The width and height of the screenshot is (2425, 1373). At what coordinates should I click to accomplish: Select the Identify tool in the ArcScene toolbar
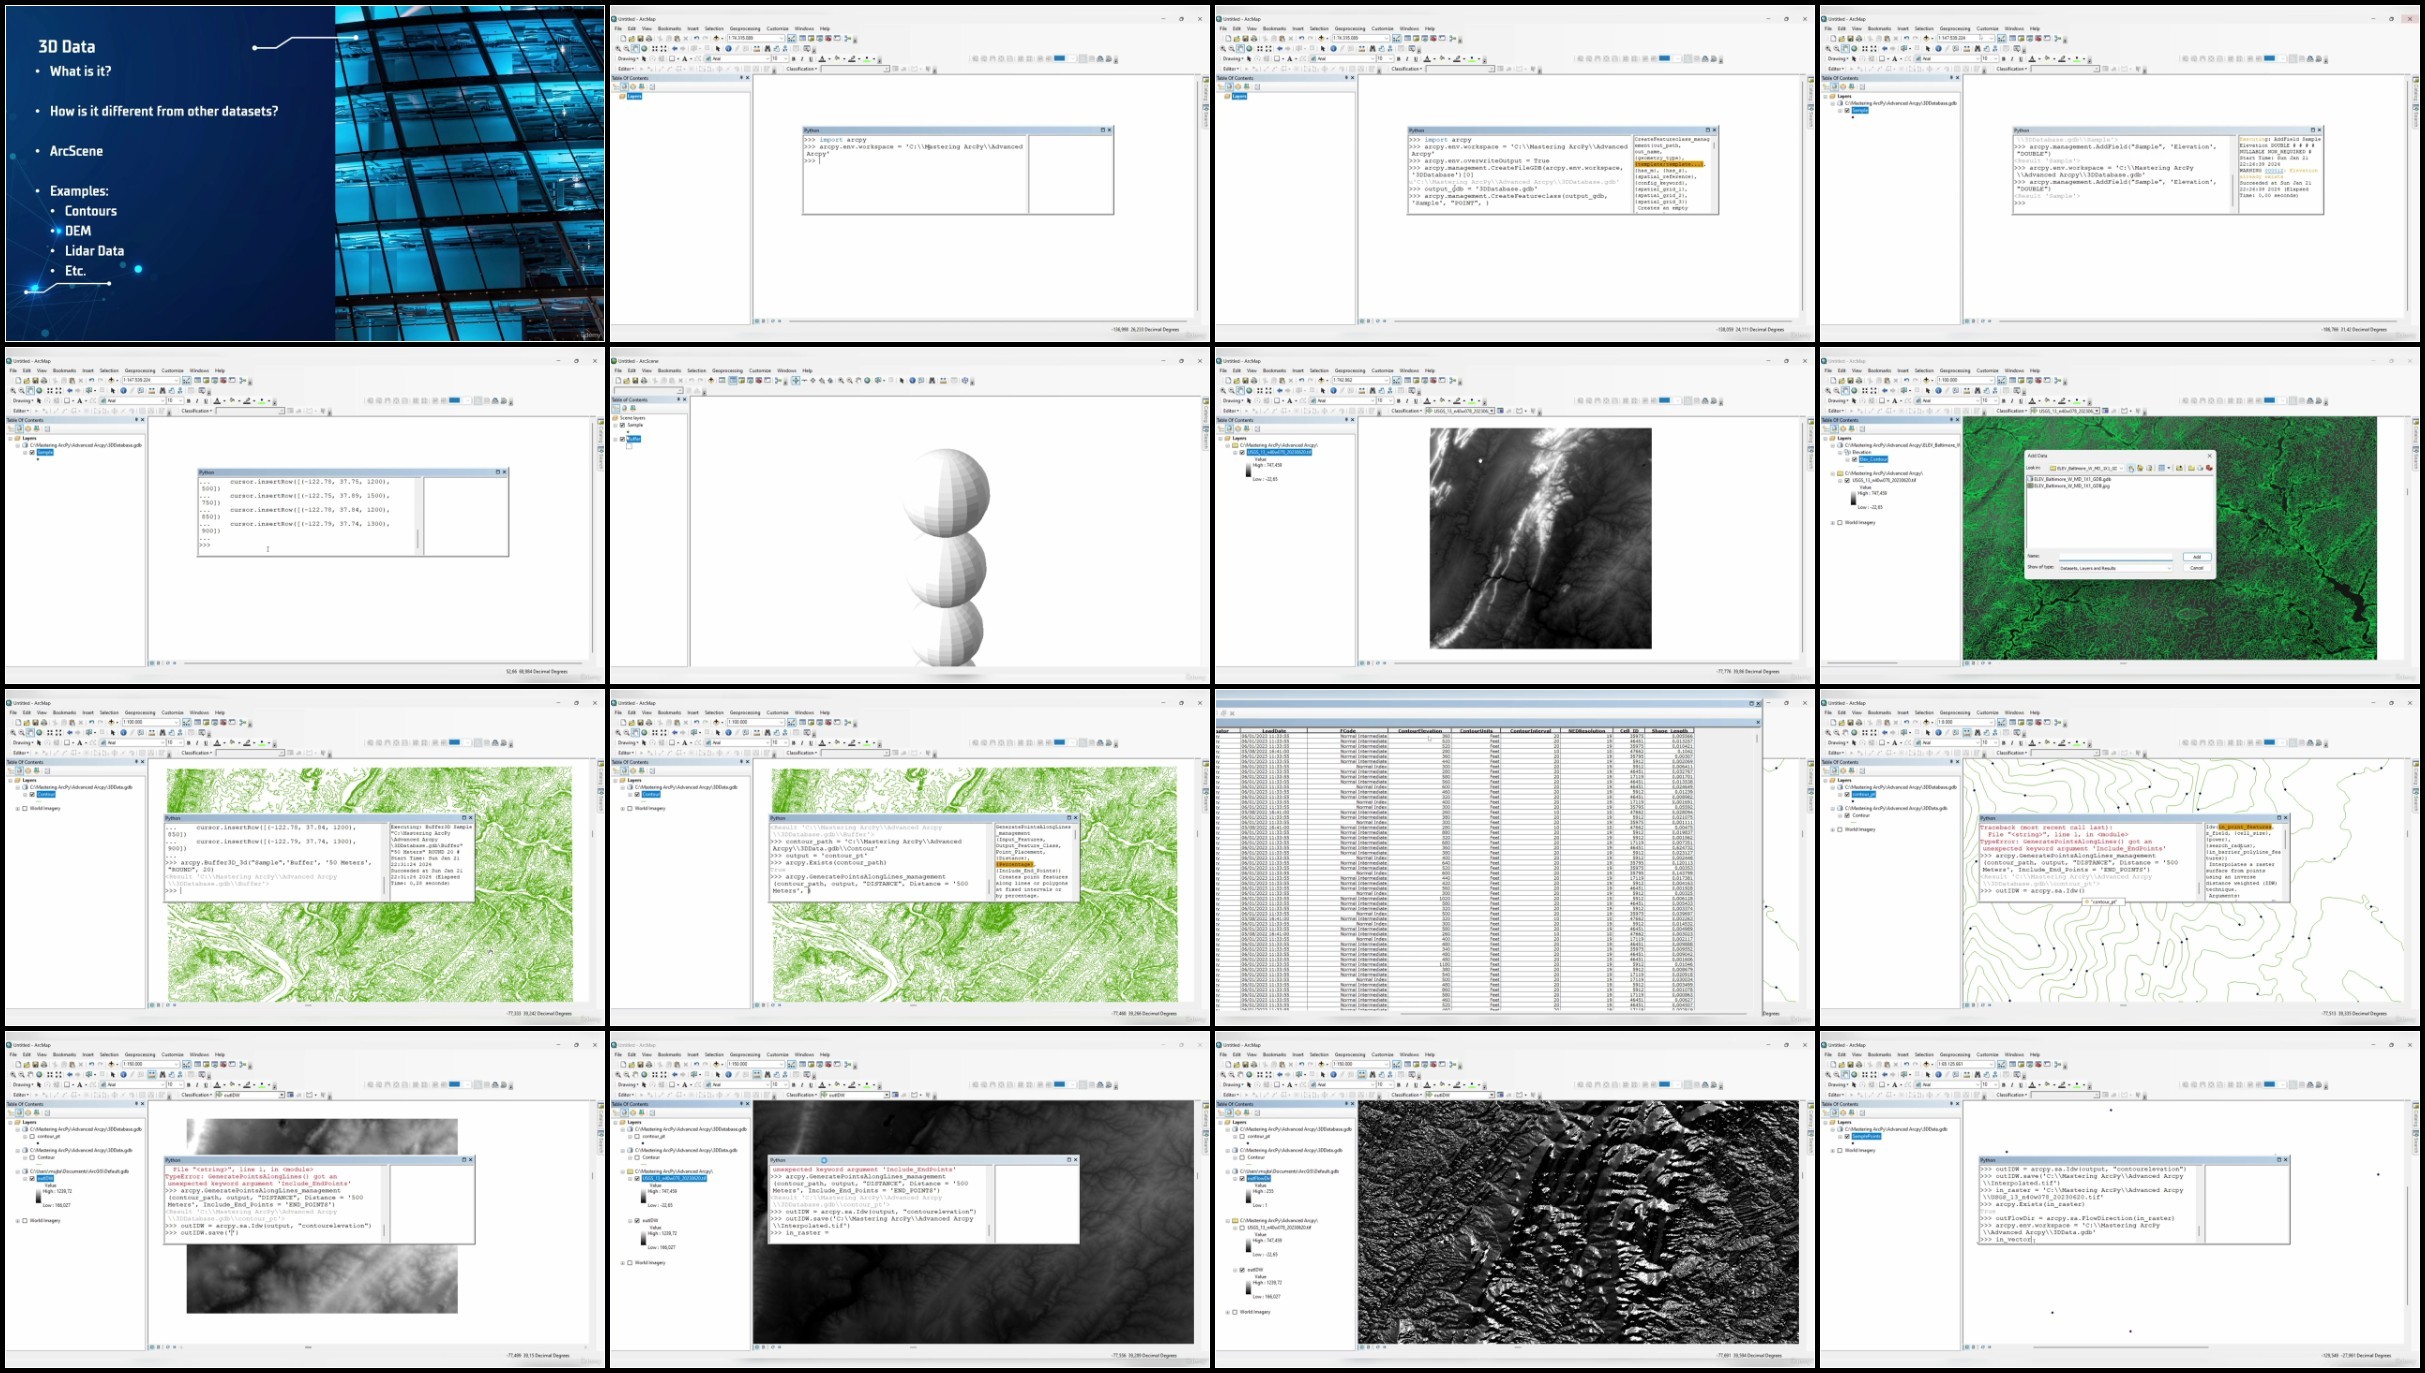912,381
